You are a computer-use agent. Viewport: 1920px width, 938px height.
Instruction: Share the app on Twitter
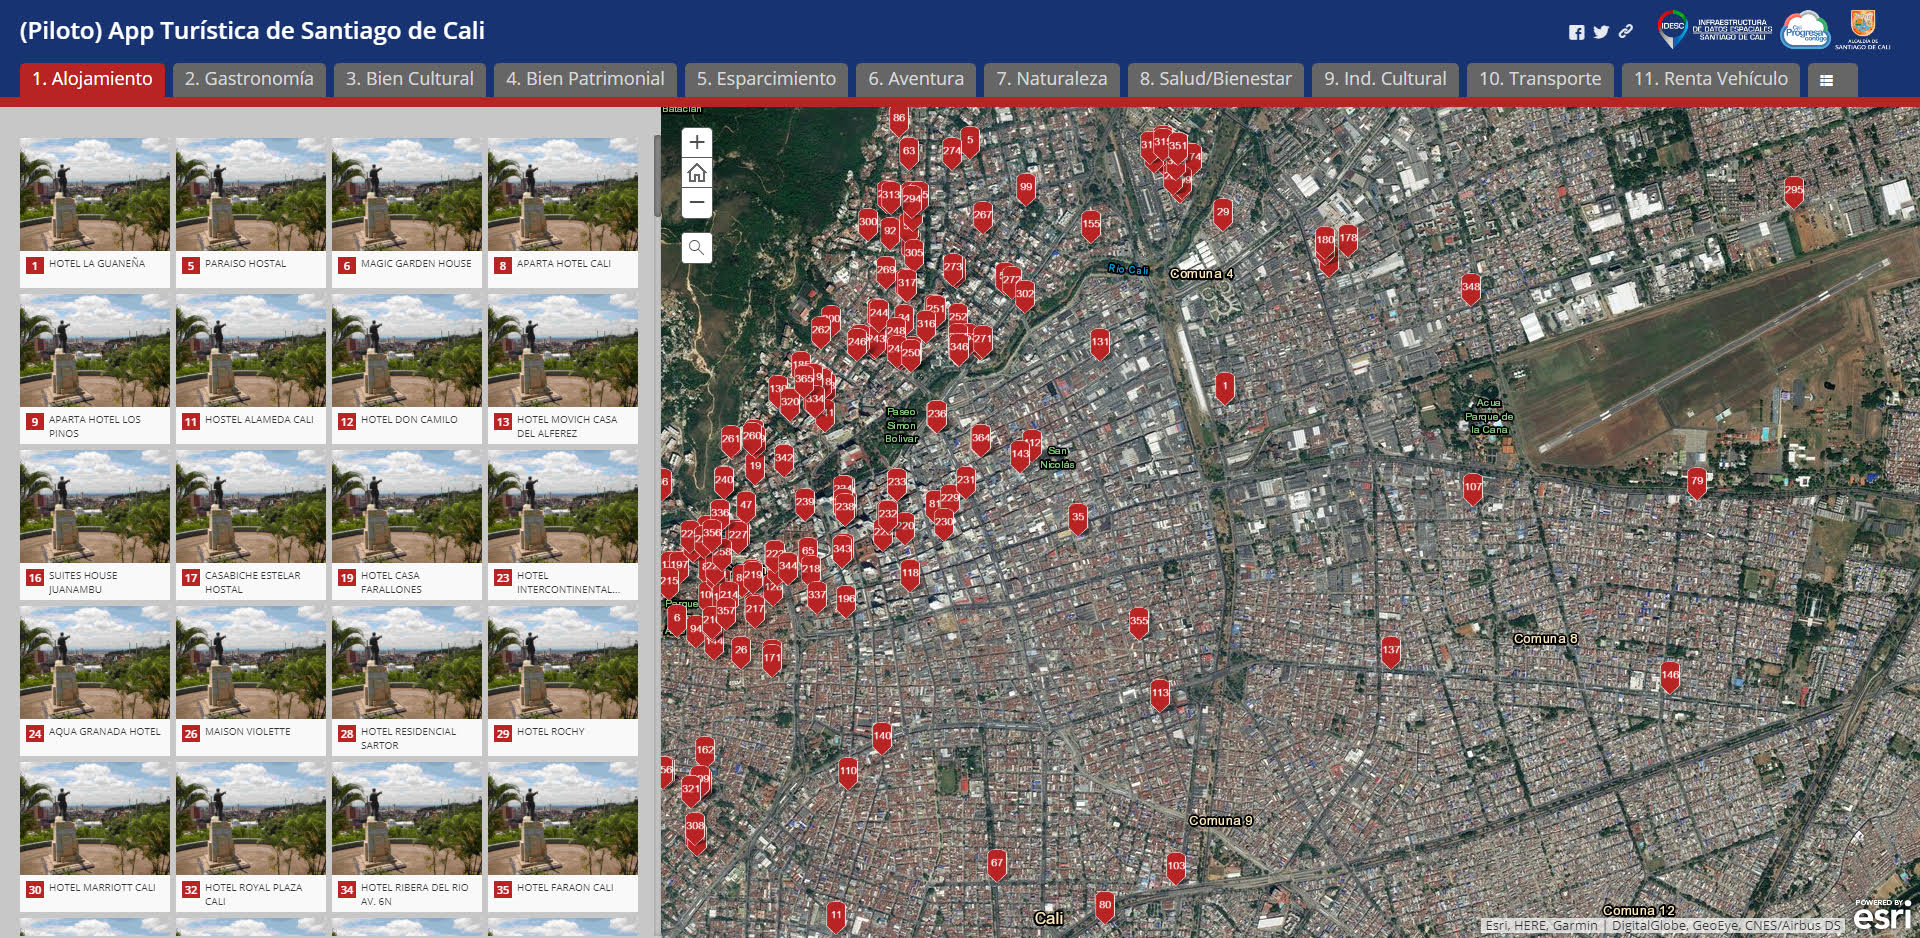[x=1601, y=32]
